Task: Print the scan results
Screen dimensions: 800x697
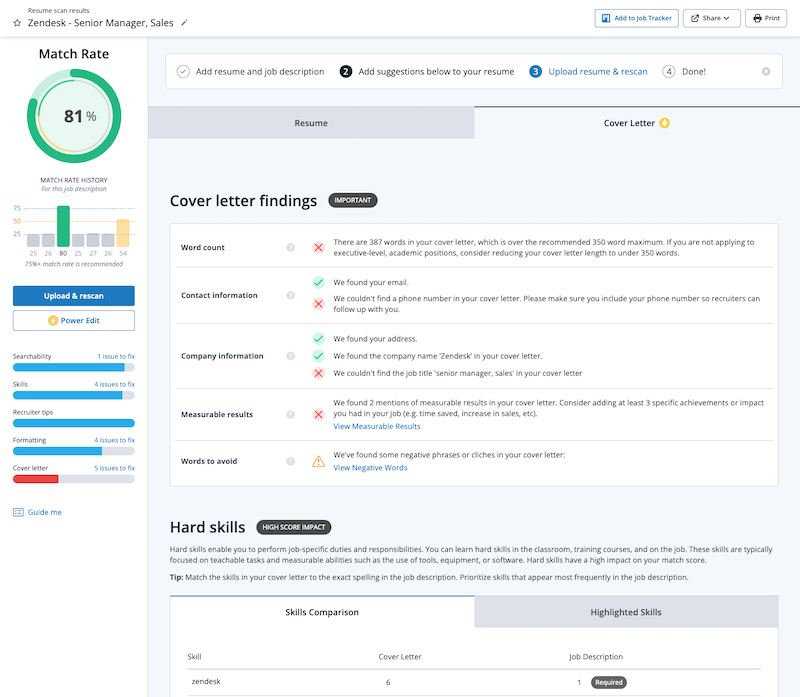Action: [x=766, y=18]
